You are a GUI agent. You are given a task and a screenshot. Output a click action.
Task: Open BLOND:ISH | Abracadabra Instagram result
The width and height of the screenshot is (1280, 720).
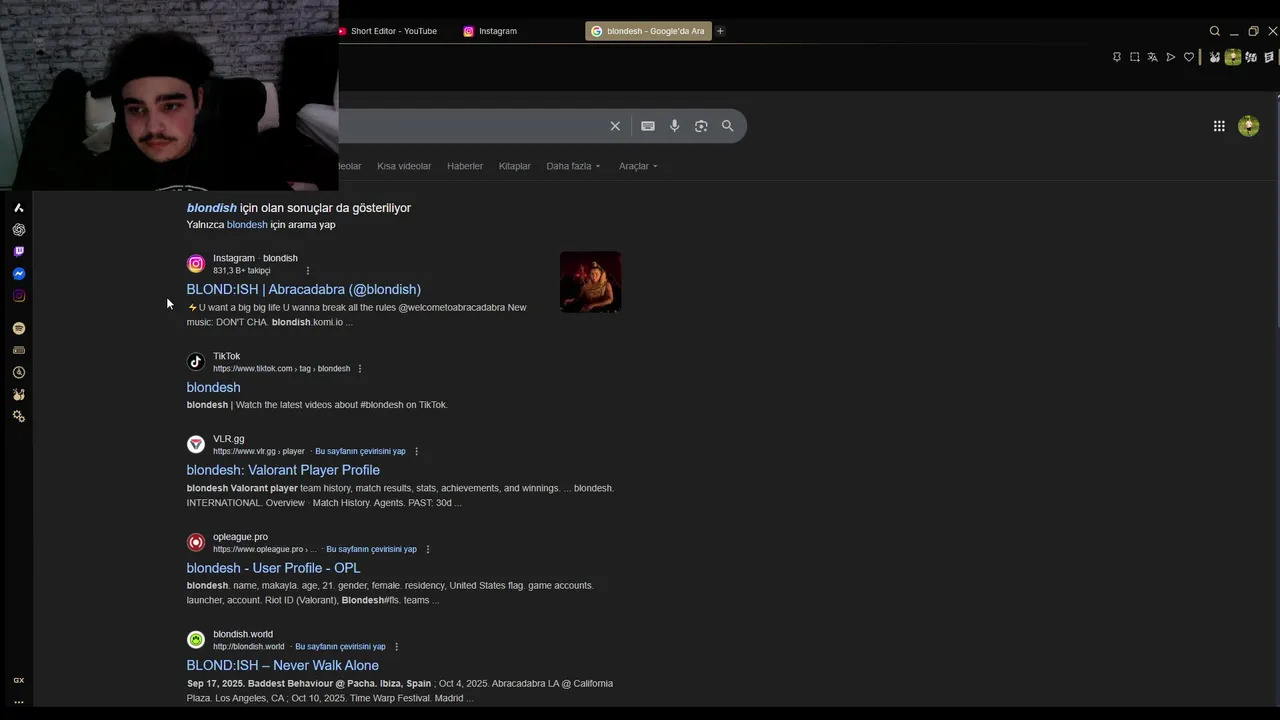[x=304, y=290]
